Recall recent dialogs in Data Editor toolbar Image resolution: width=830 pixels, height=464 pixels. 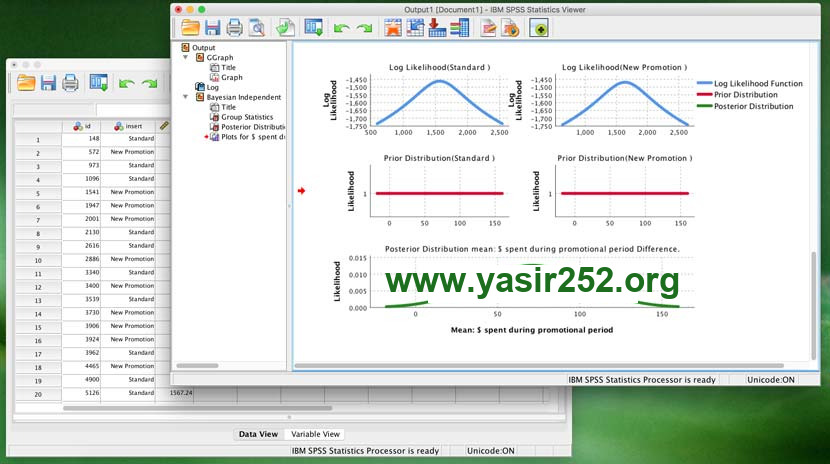pos(98,83)
